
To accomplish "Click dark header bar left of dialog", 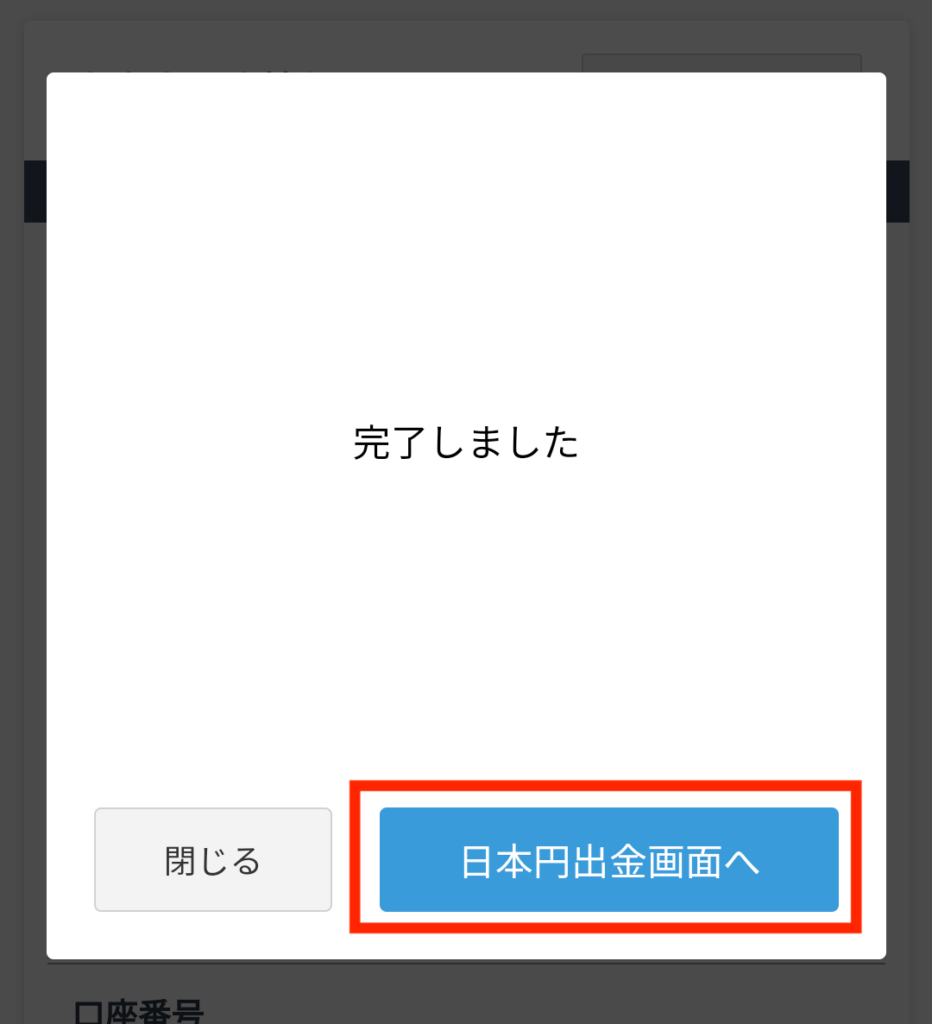I will (35, 191).
